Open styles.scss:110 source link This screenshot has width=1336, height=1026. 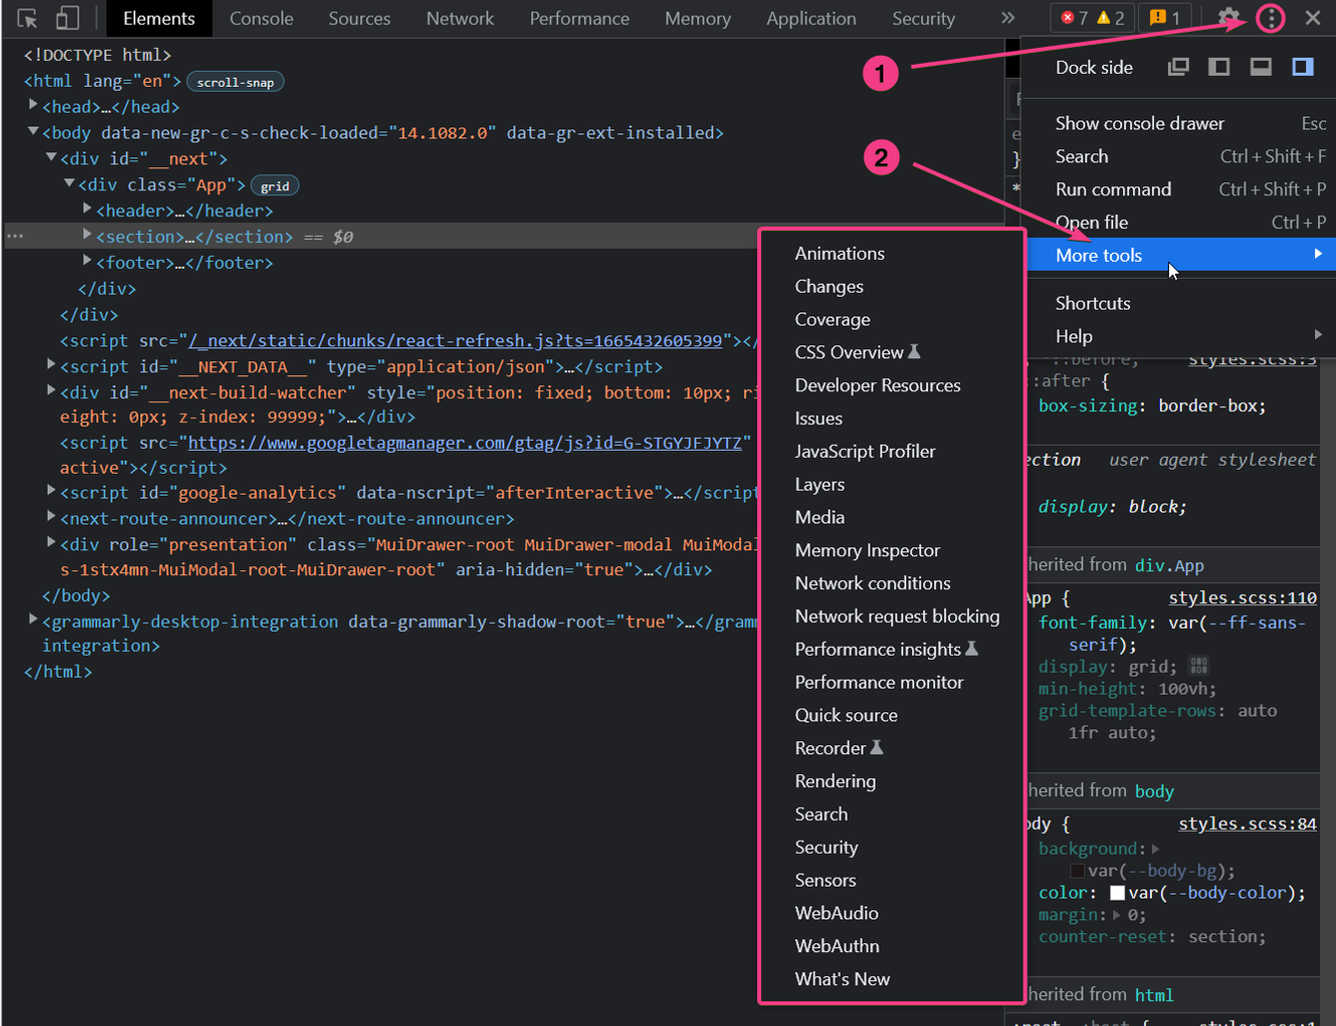(x=1243, y=598)
